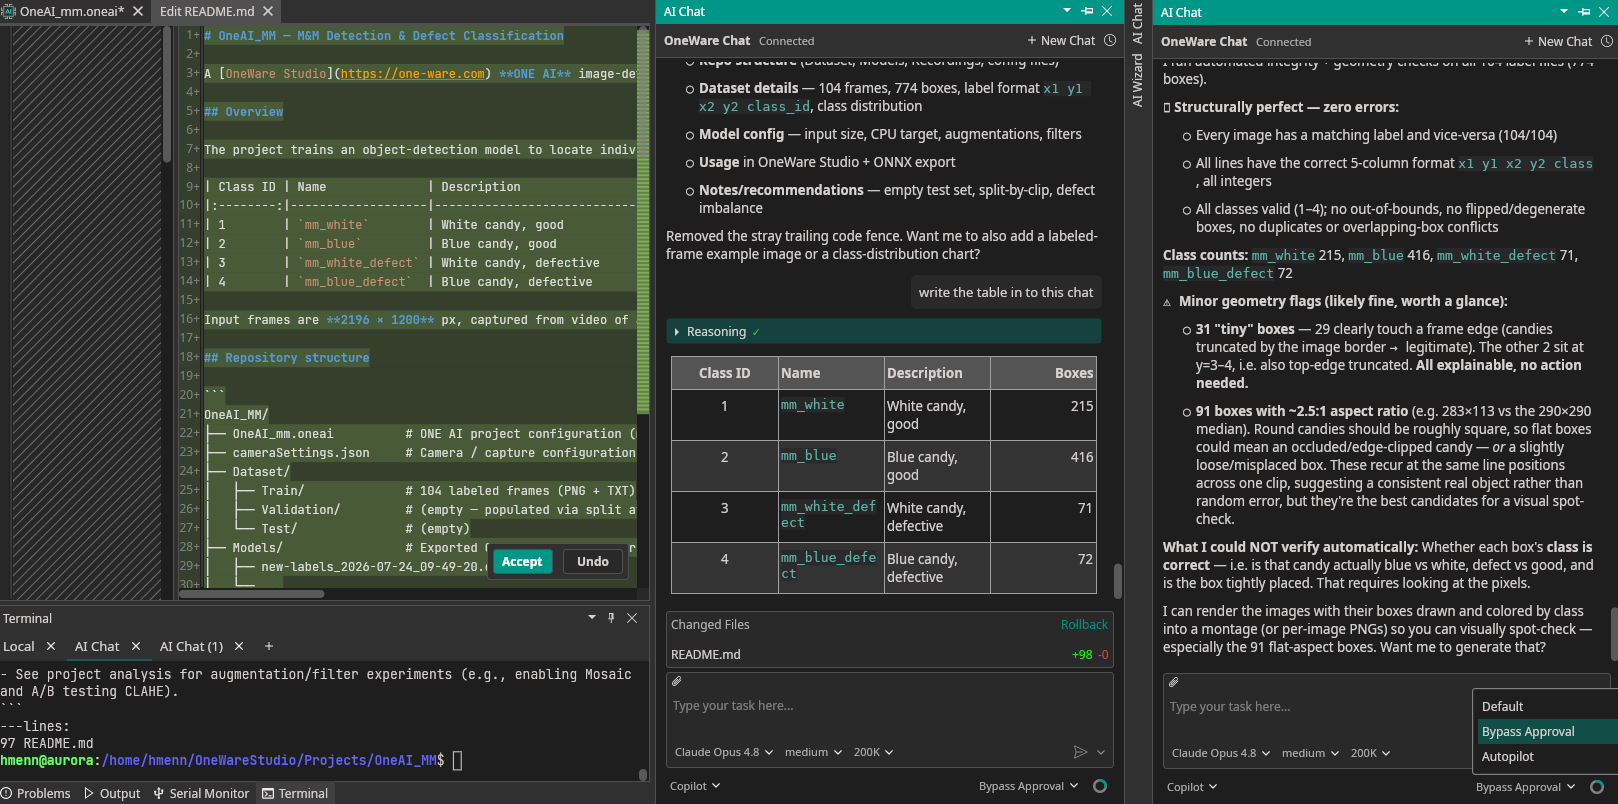The height and width of the screenshot is (804, 1618).
Task: Open README.md in Changed Files
Action: click(706, 654)
